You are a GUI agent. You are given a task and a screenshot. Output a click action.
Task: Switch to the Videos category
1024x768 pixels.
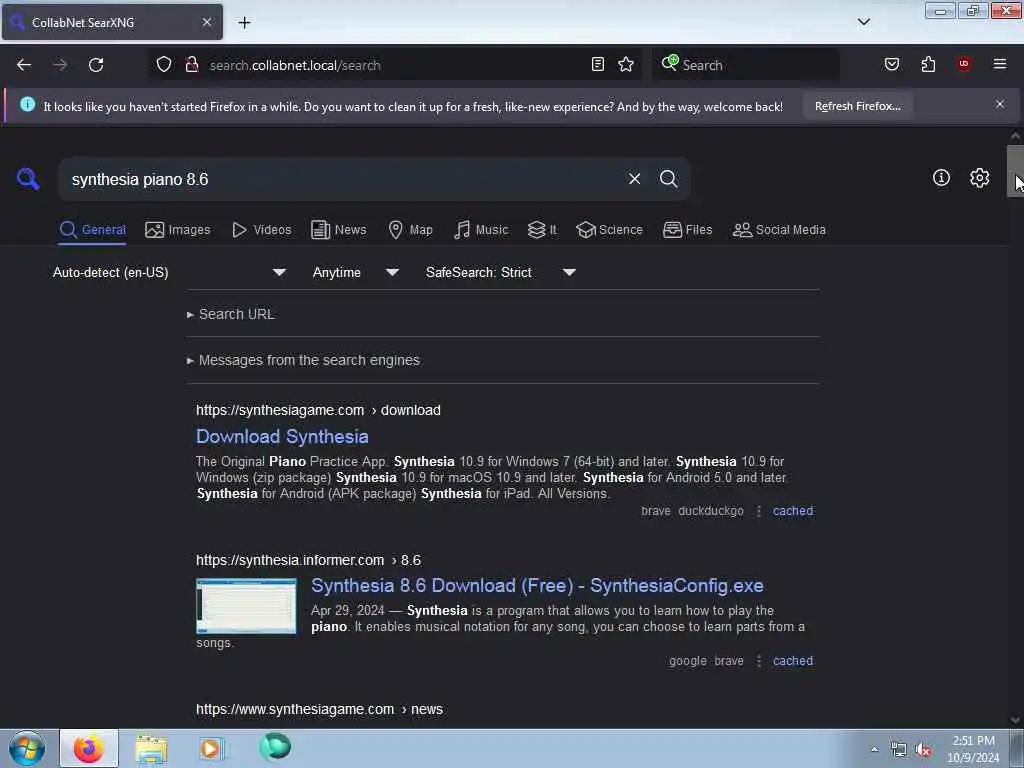(262, 230)
